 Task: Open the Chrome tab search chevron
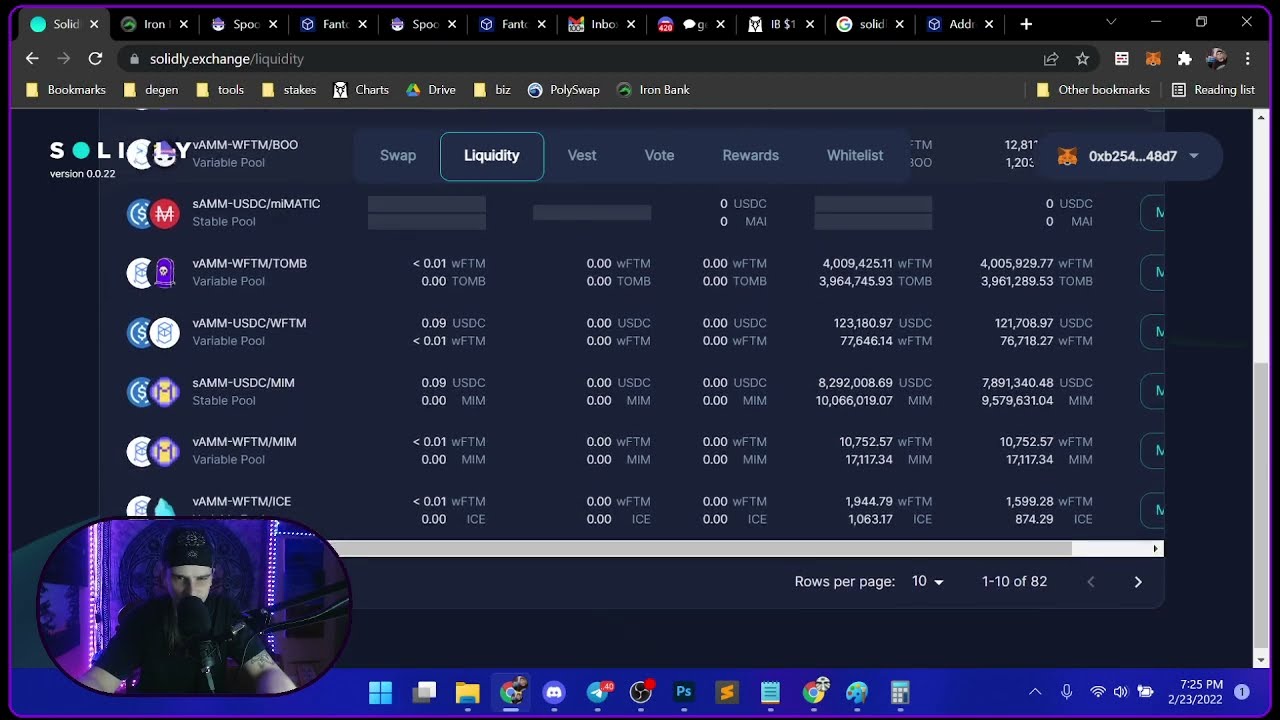[x=1111, y=22]
